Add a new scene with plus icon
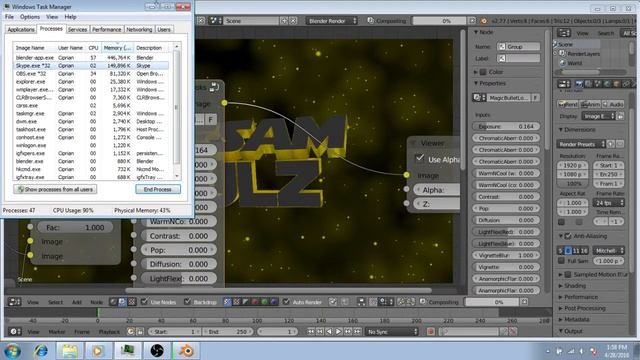Image resolution: width=640 pixels, height=360 pixels. pyautogui.click(x=284, y=20)
